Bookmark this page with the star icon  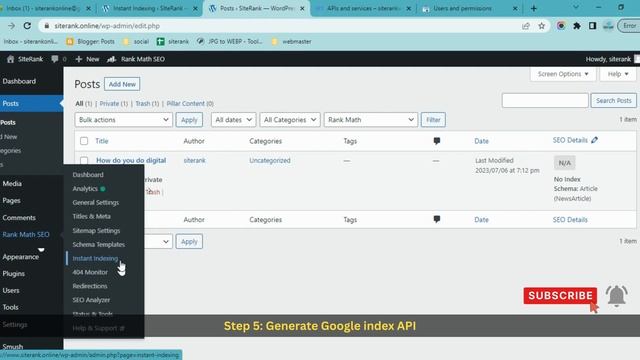(x=542, y=26)
